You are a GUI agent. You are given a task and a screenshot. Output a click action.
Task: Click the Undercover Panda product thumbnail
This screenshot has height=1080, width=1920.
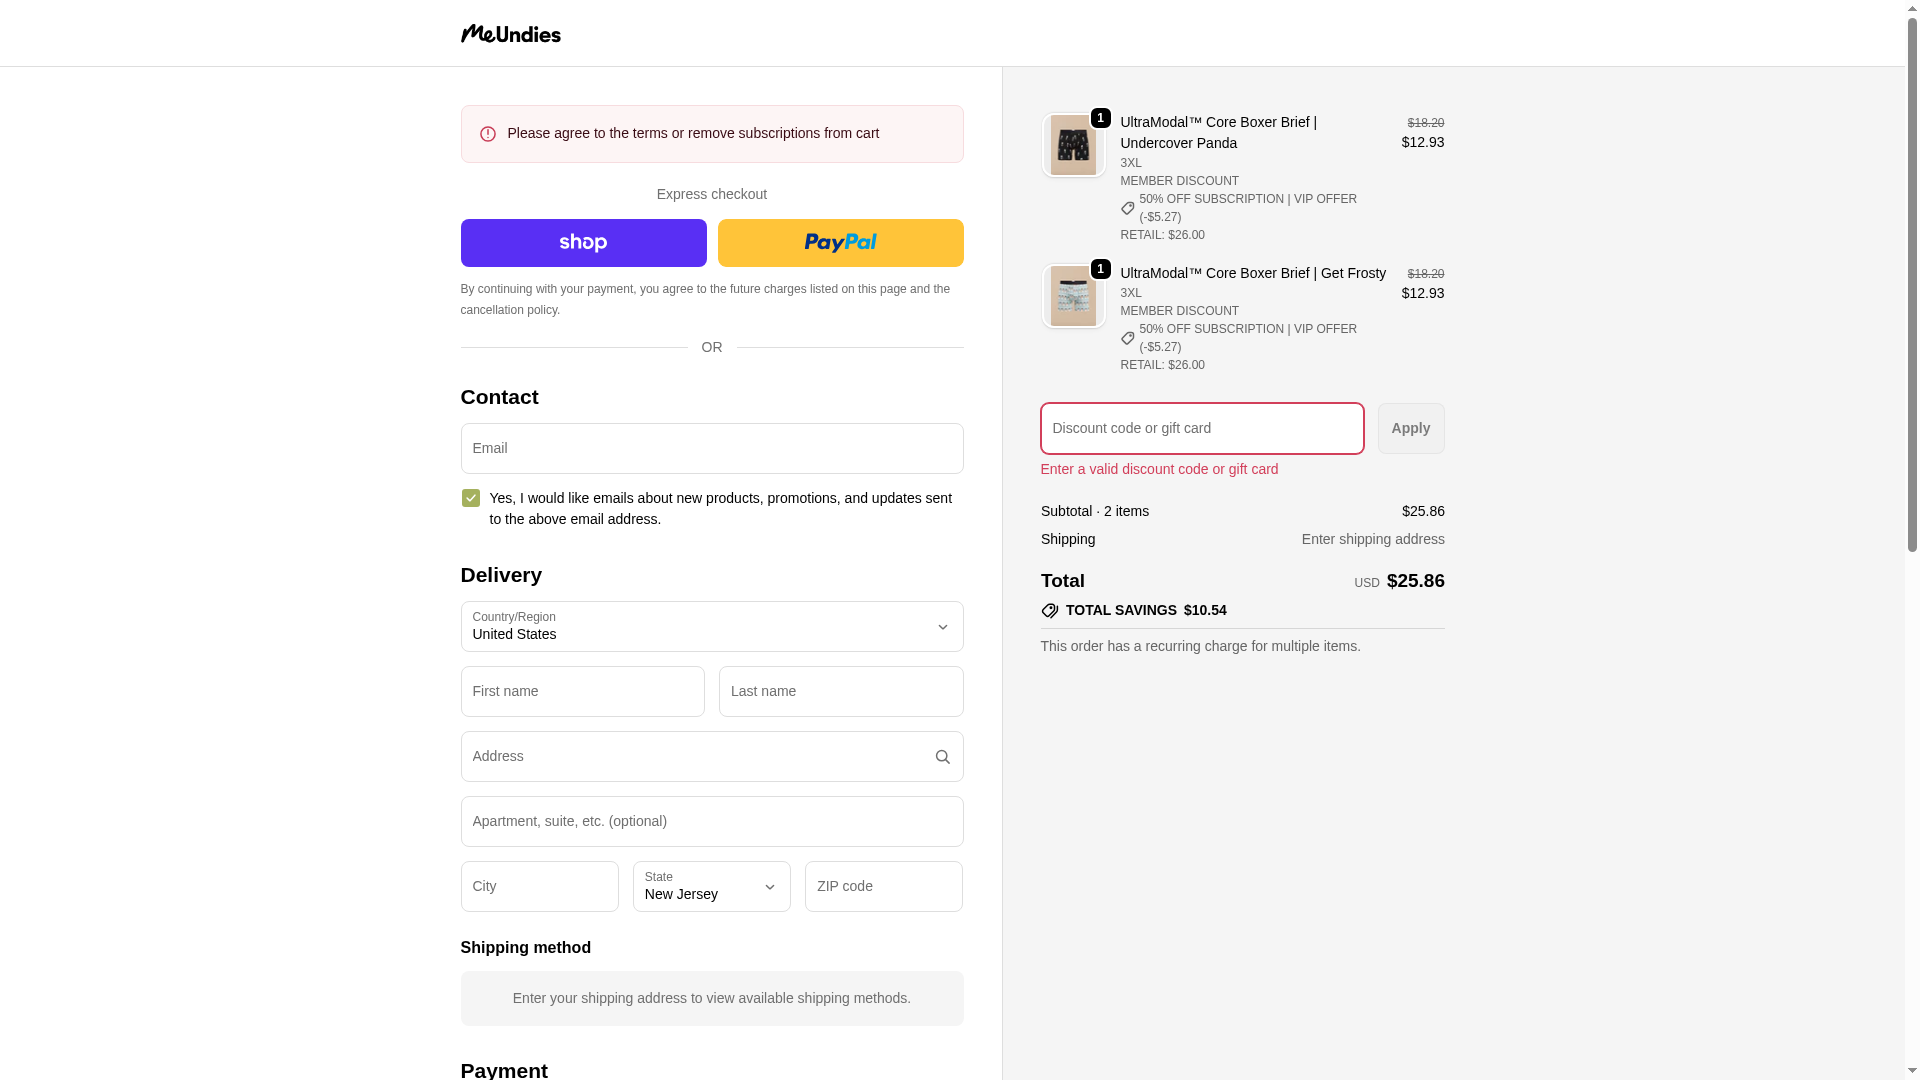point(1073,146)
